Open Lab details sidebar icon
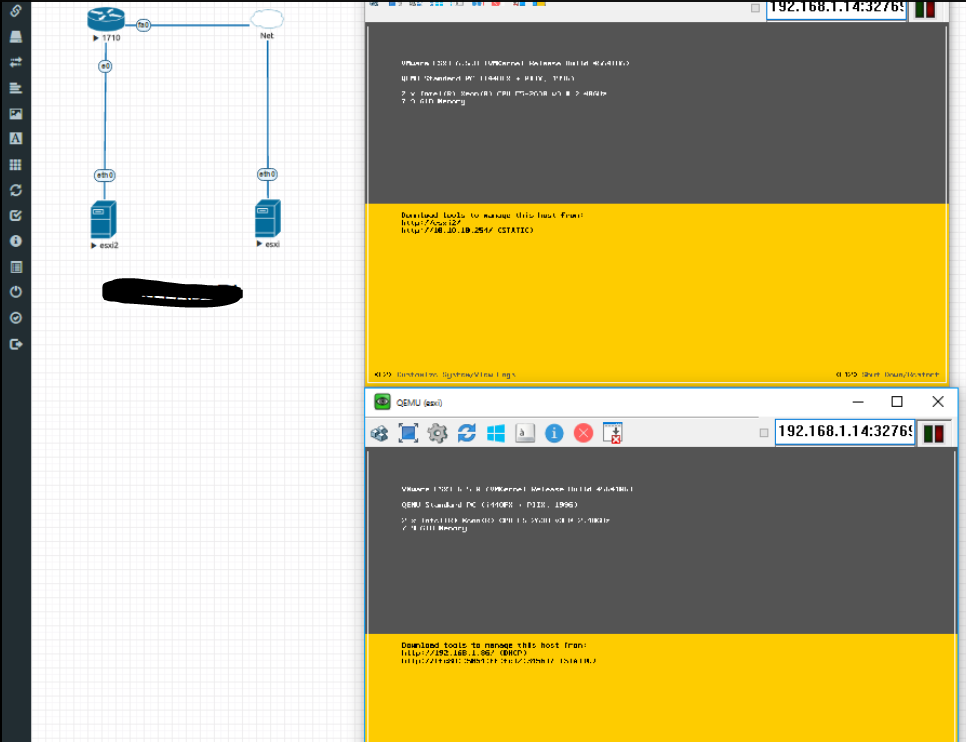 [x=16, y=267]
